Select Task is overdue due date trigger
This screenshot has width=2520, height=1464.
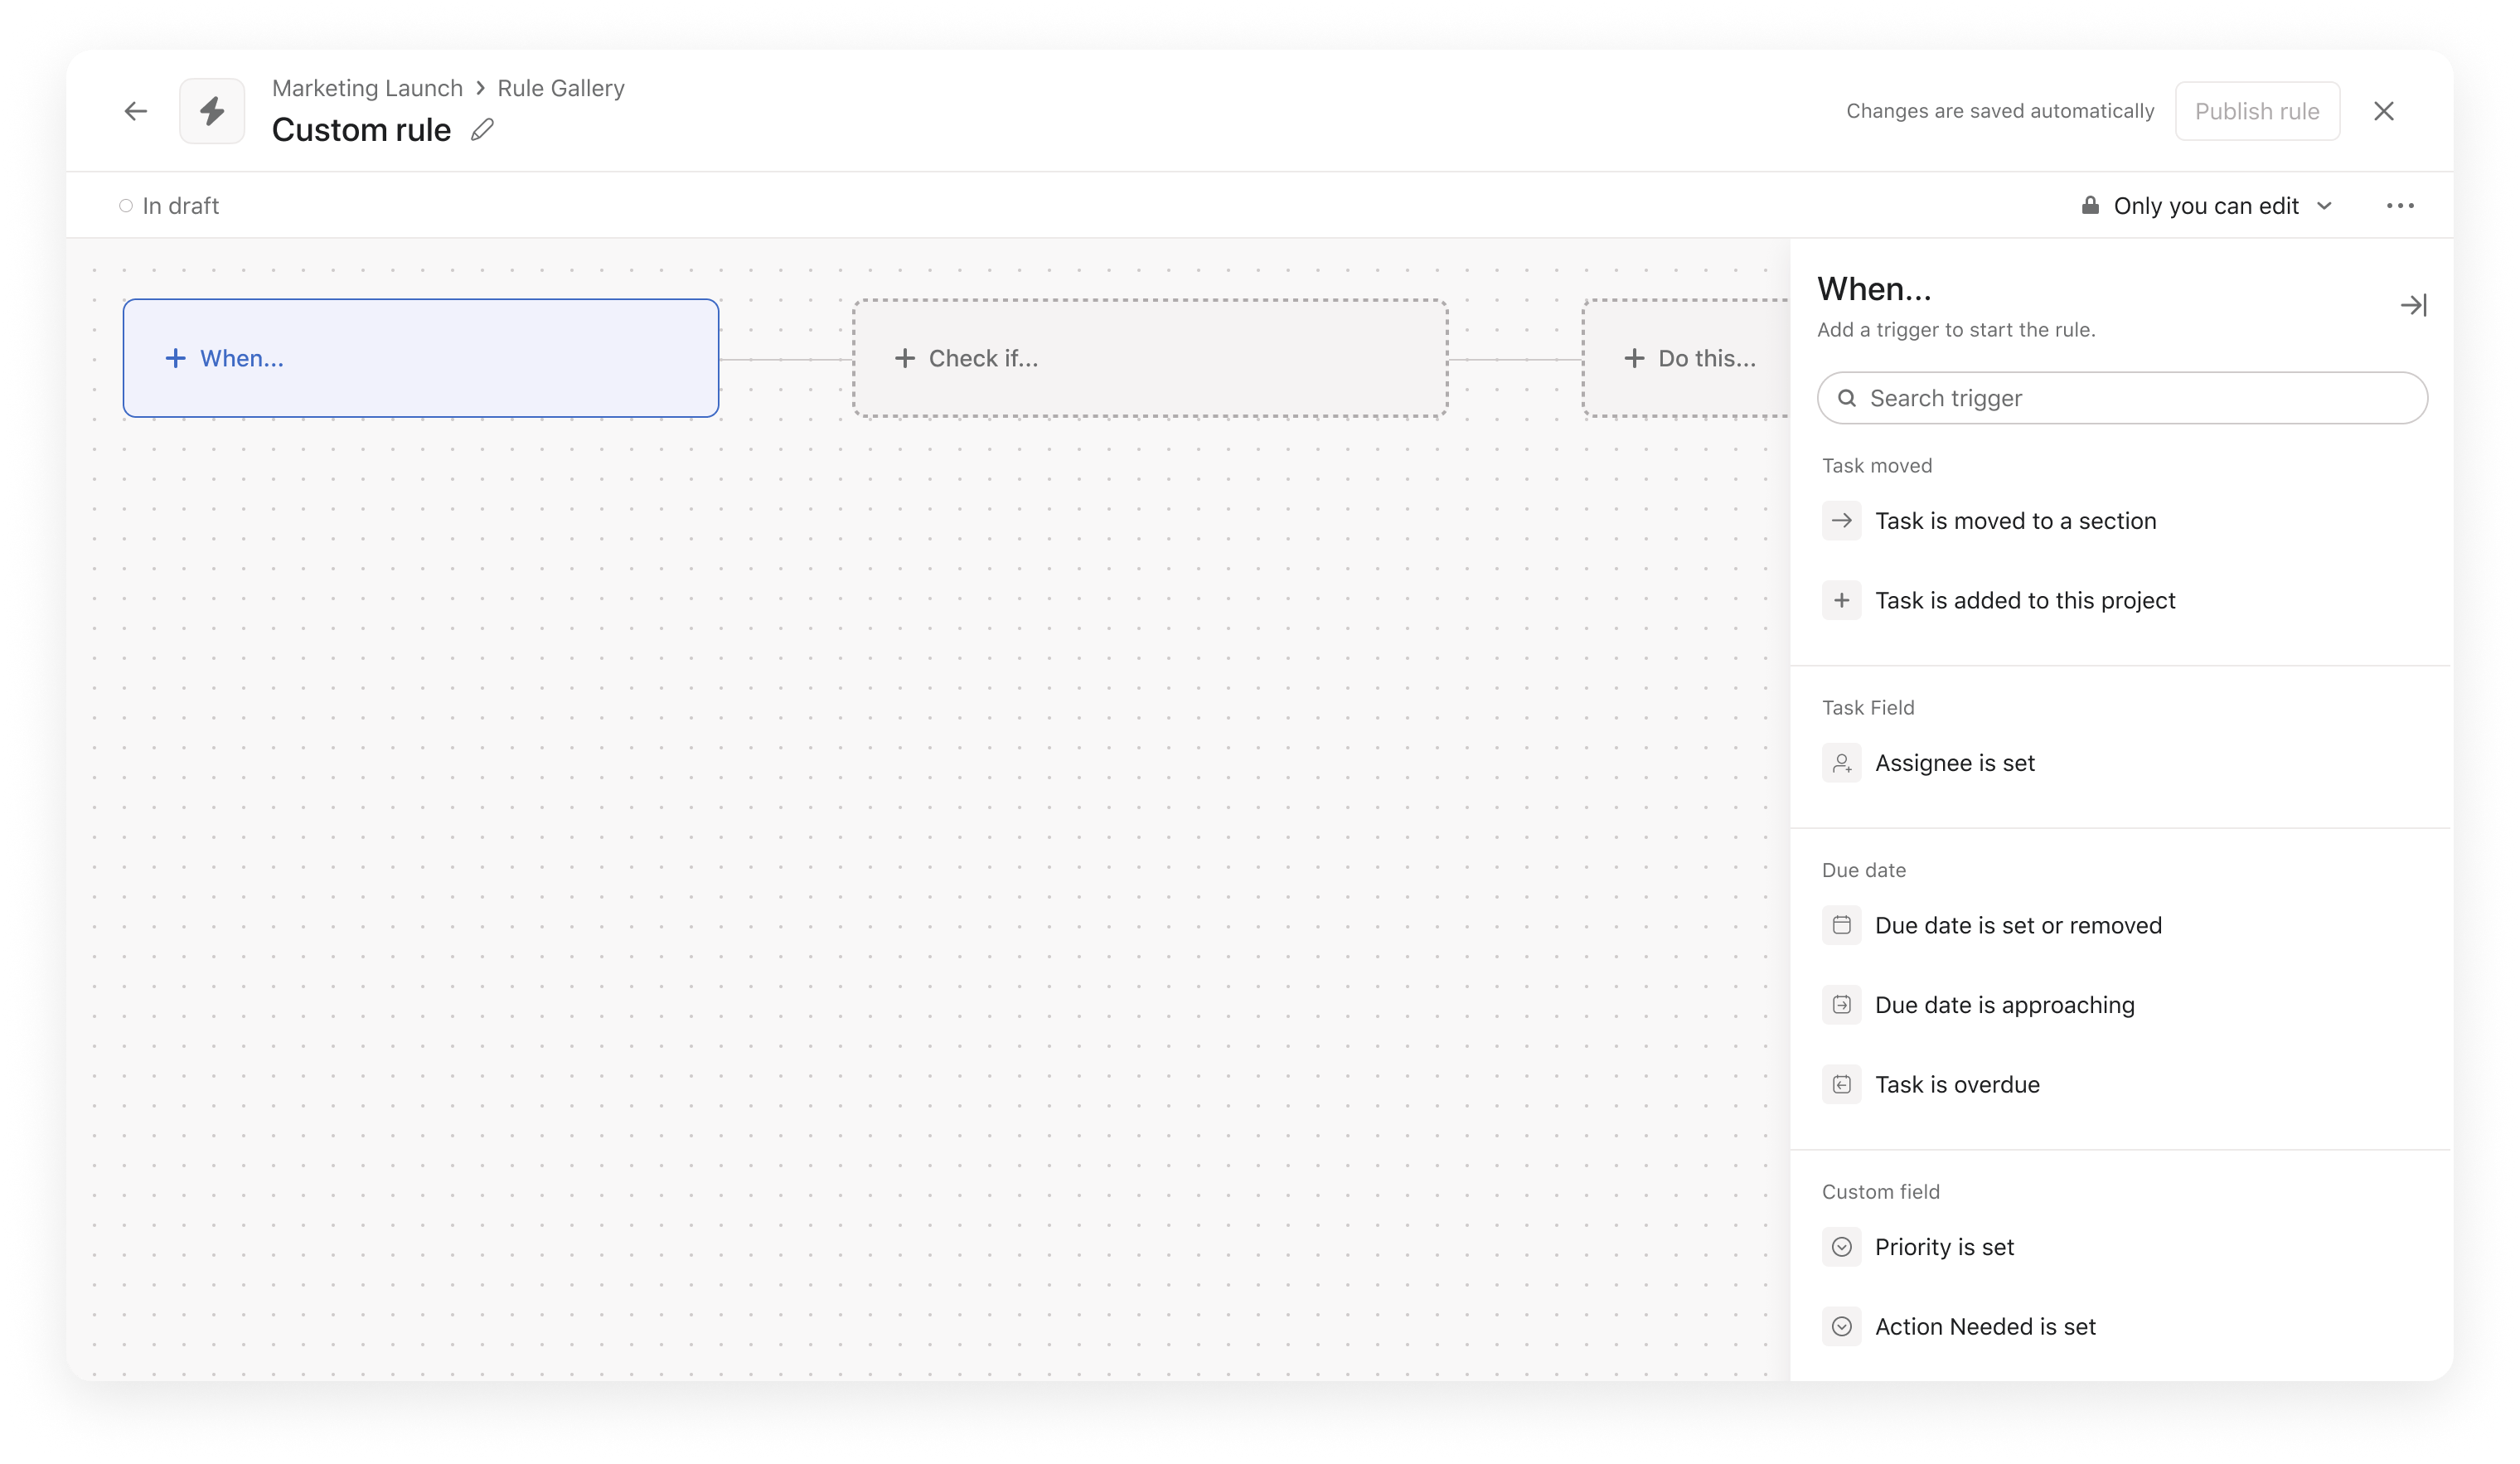click(x=1957, y=1084)
